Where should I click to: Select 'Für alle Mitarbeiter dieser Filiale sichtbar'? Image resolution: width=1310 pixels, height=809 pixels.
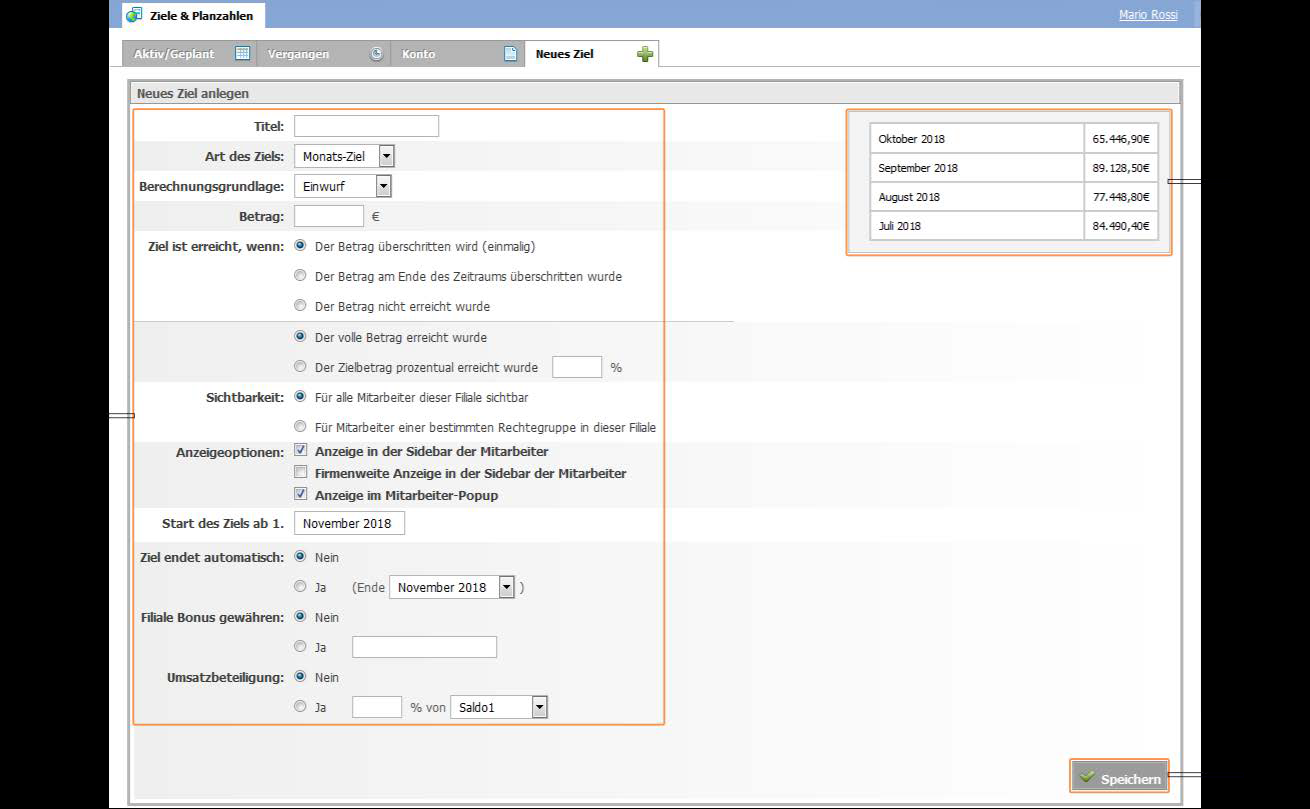300,397
